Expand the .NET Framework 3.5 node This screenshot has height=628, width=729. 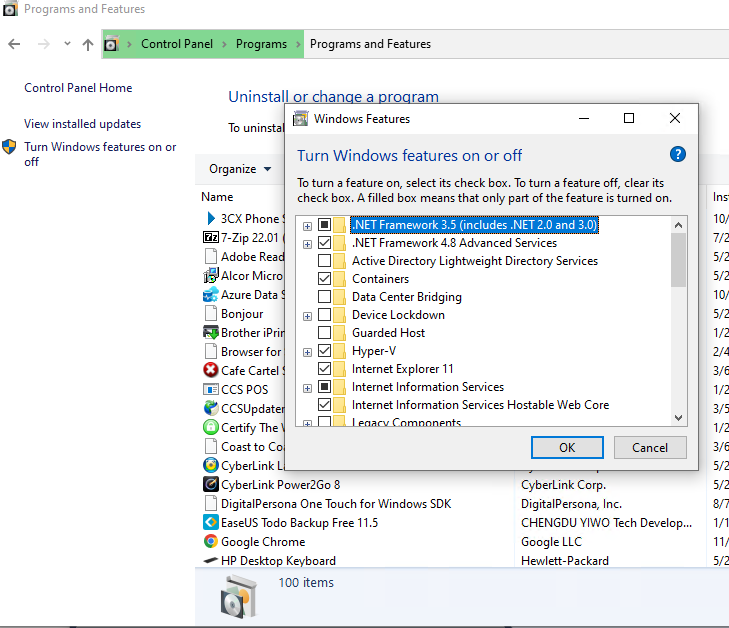pyautogui.click(x=307, y=226)
